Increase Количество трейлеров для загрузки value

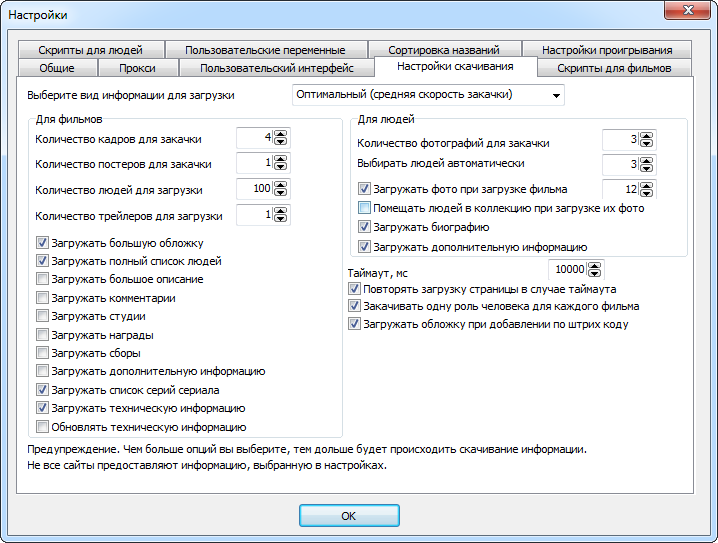point(281,211)
